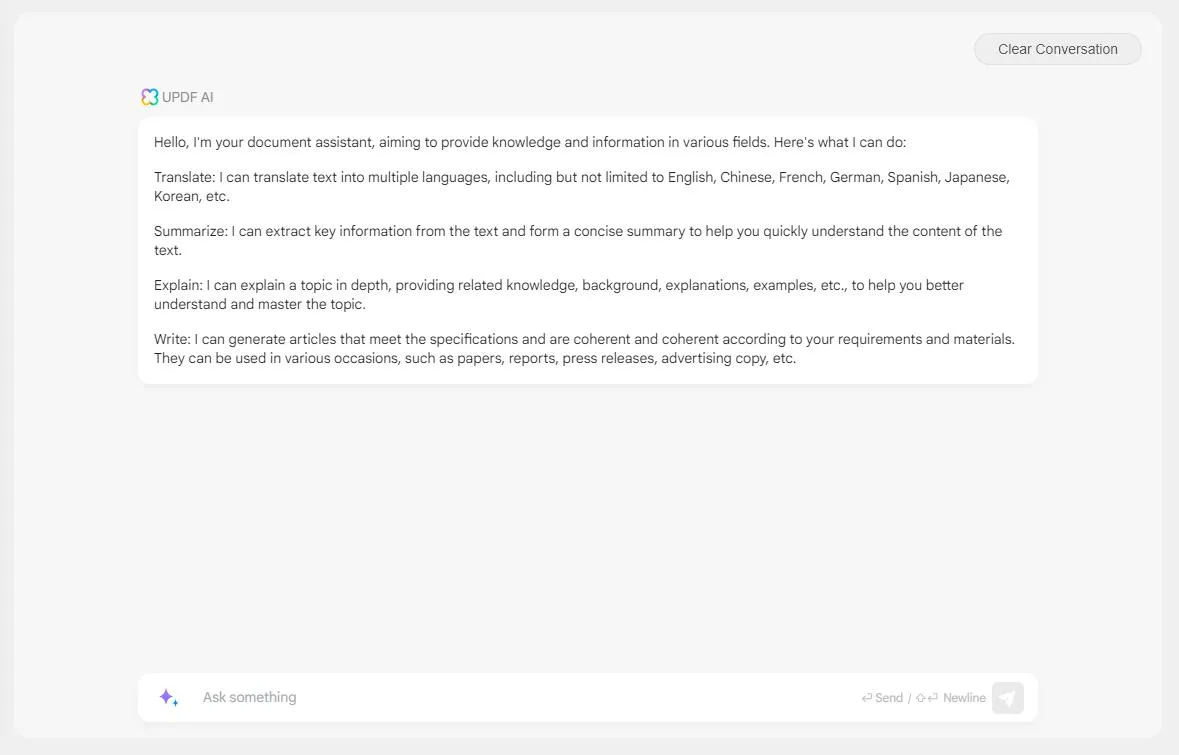Click the text 'Korean, etc.' in message
The height and width of the screenshot is (755, 1179).
(192, 196)
